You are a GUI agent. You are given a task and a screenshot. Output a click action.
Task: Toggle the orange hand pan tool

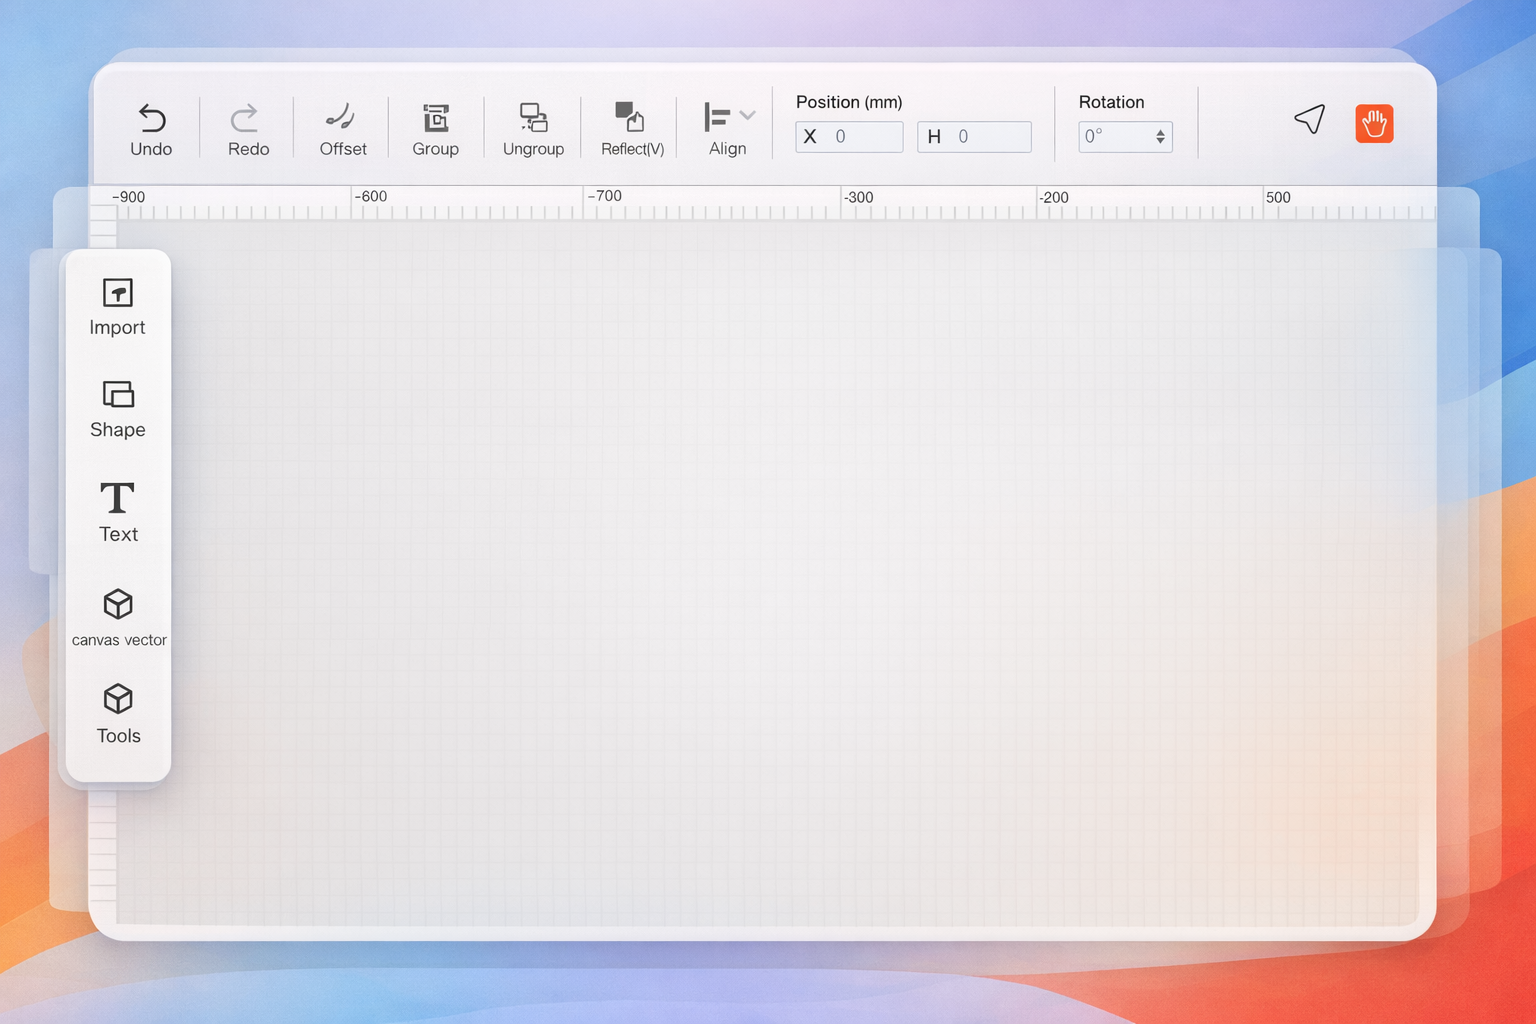click(1374, 124)
